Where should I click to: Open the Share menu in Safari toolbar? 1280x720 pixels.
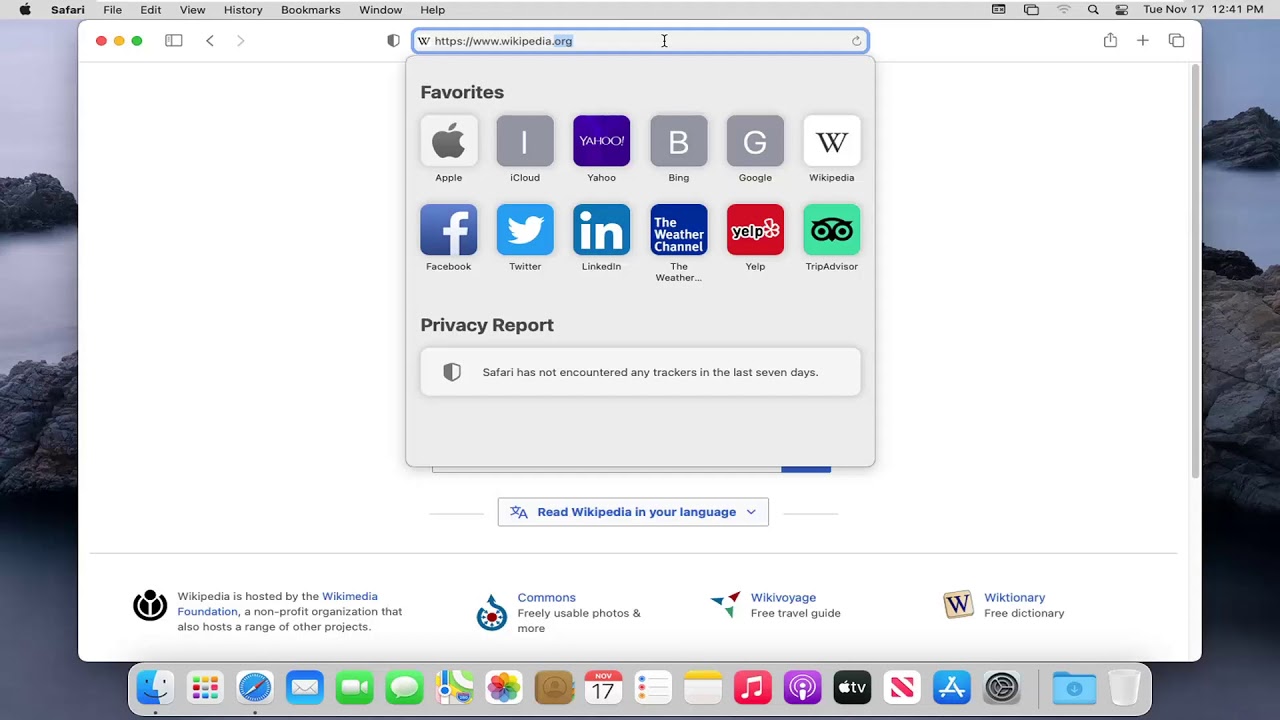1110,40
